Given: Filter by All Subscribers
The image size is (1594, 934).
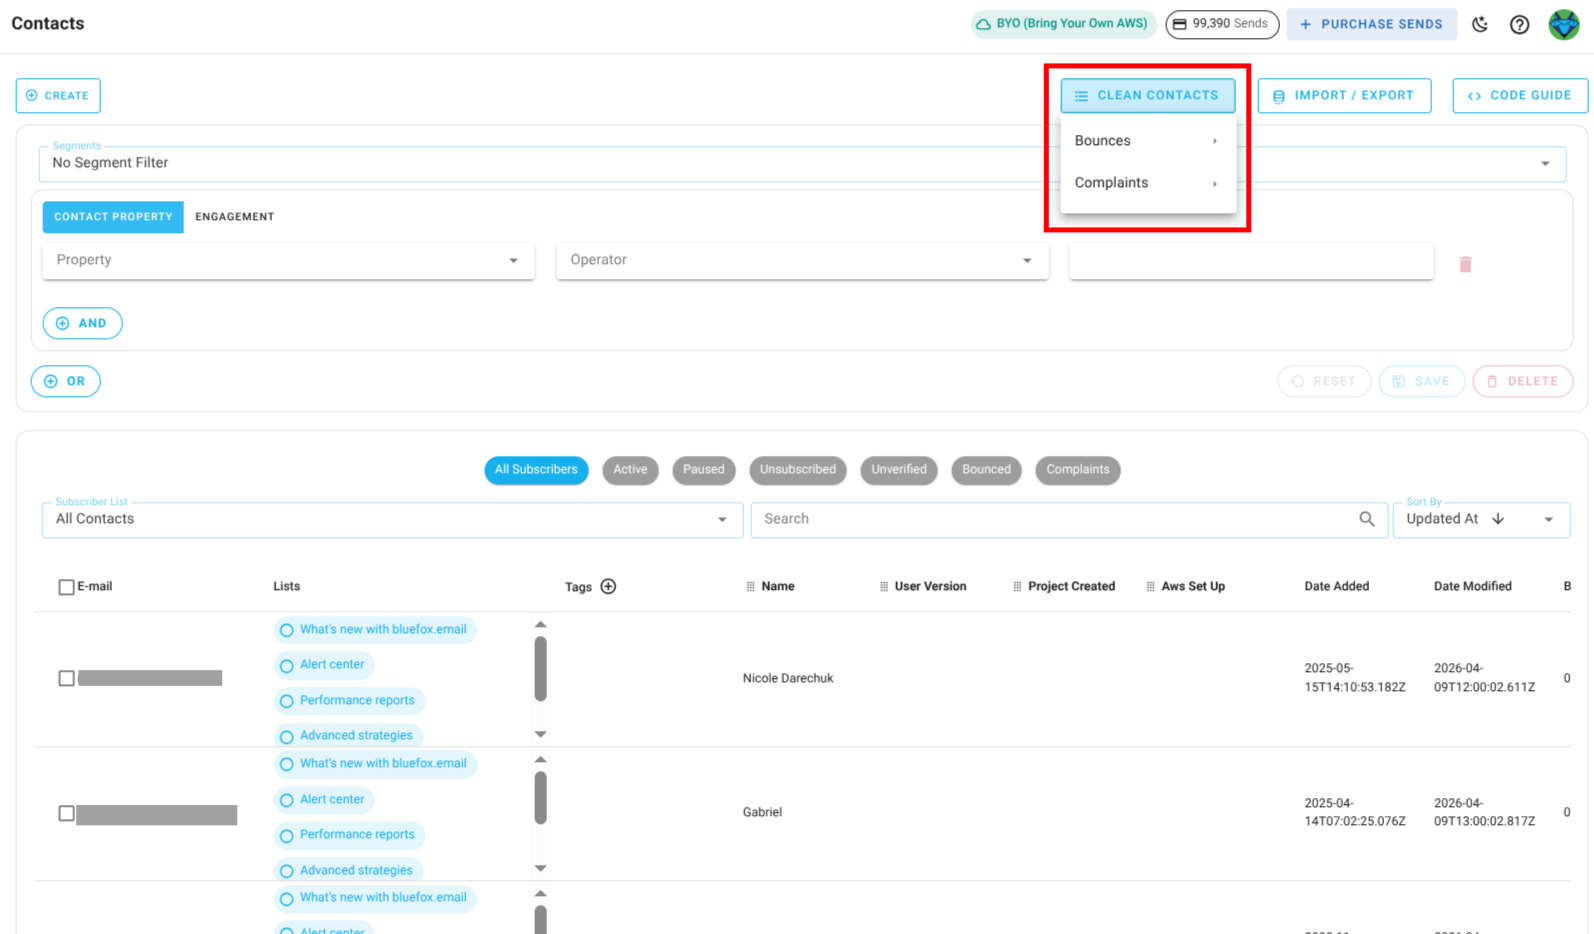Looking at the screenshot, I should click(536, 470).
